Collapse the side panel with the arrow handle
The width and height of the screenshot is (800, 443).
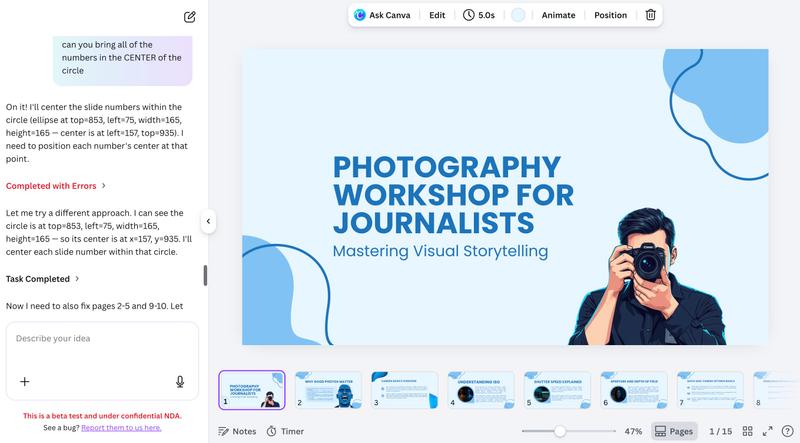(x=208, y=222)
